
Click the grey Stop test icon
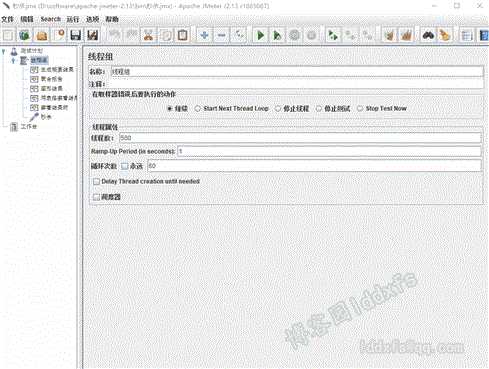point(294,35)
